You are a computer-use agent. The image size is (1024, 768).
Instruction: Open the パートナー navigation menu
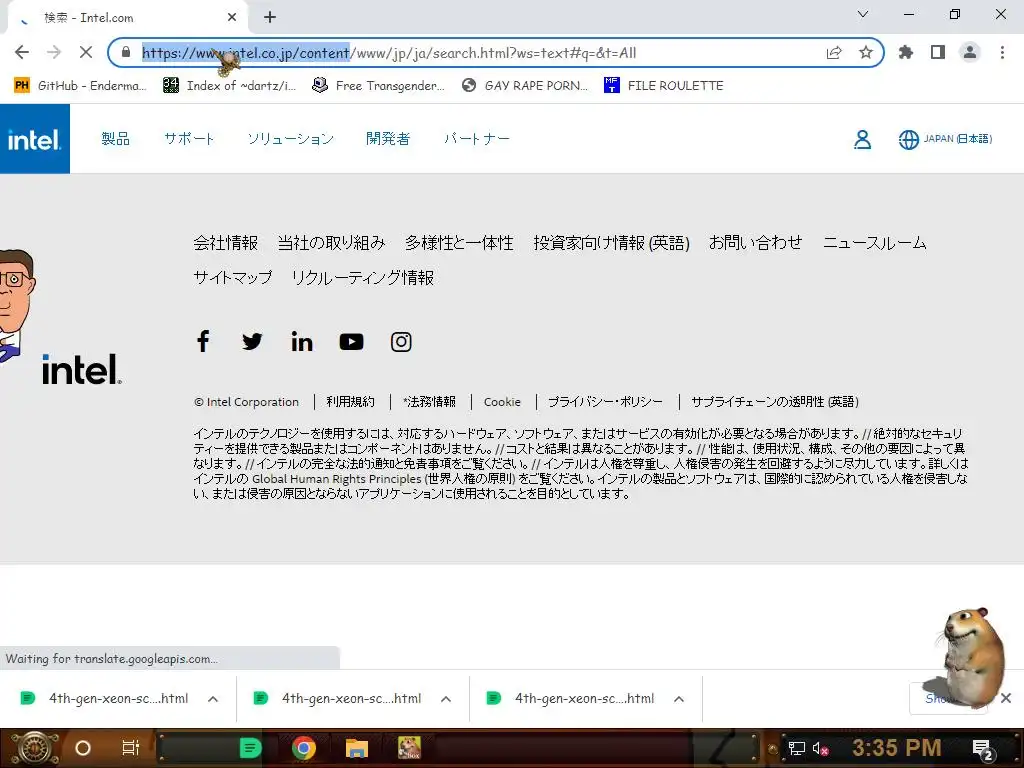click(x=477, y=138)
